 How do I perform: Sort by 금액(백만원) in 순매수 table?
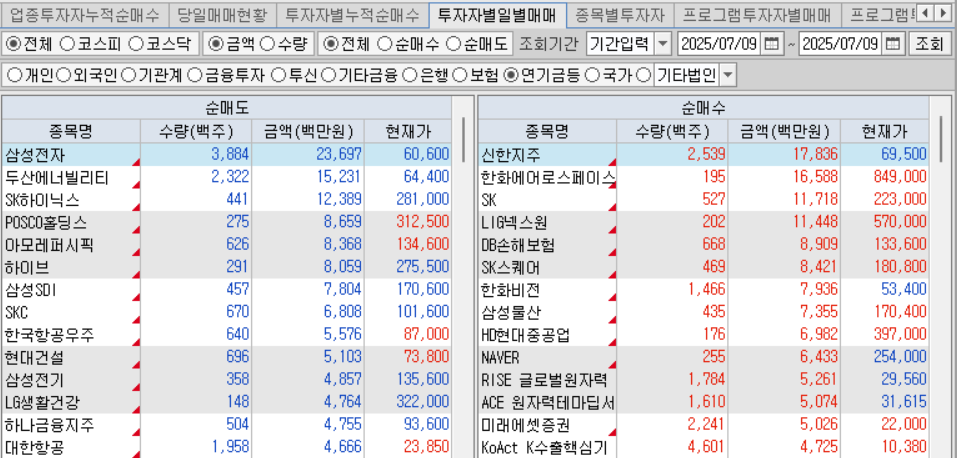(784, 131)
